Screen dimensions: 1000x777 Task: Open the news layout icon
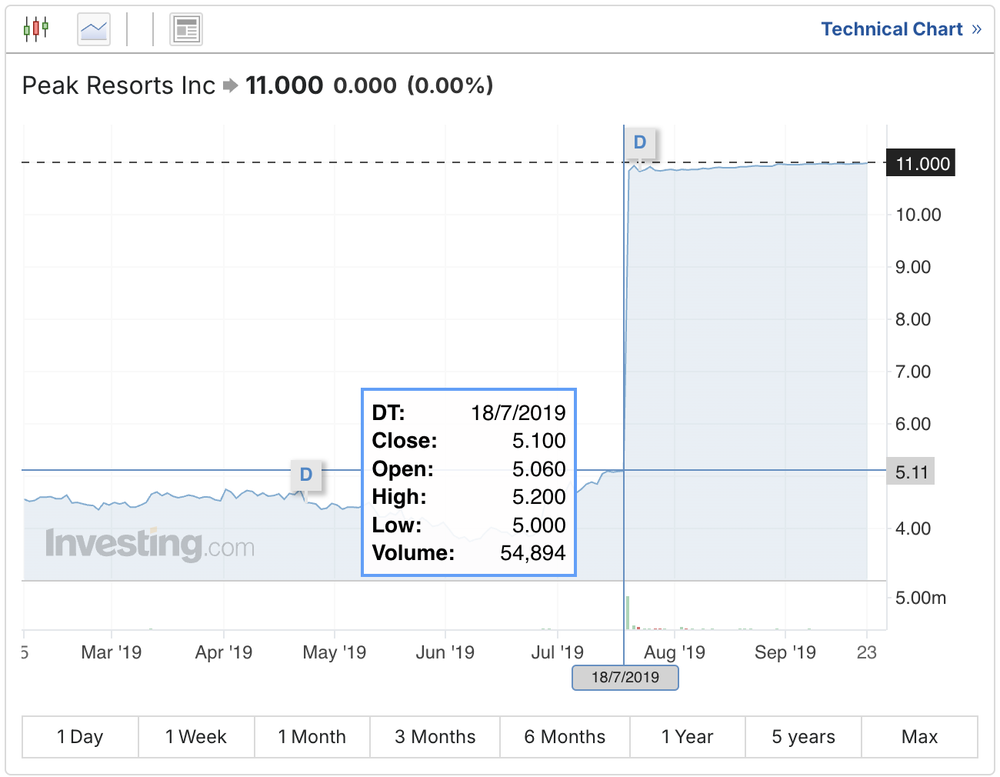(x=186, y=29)
